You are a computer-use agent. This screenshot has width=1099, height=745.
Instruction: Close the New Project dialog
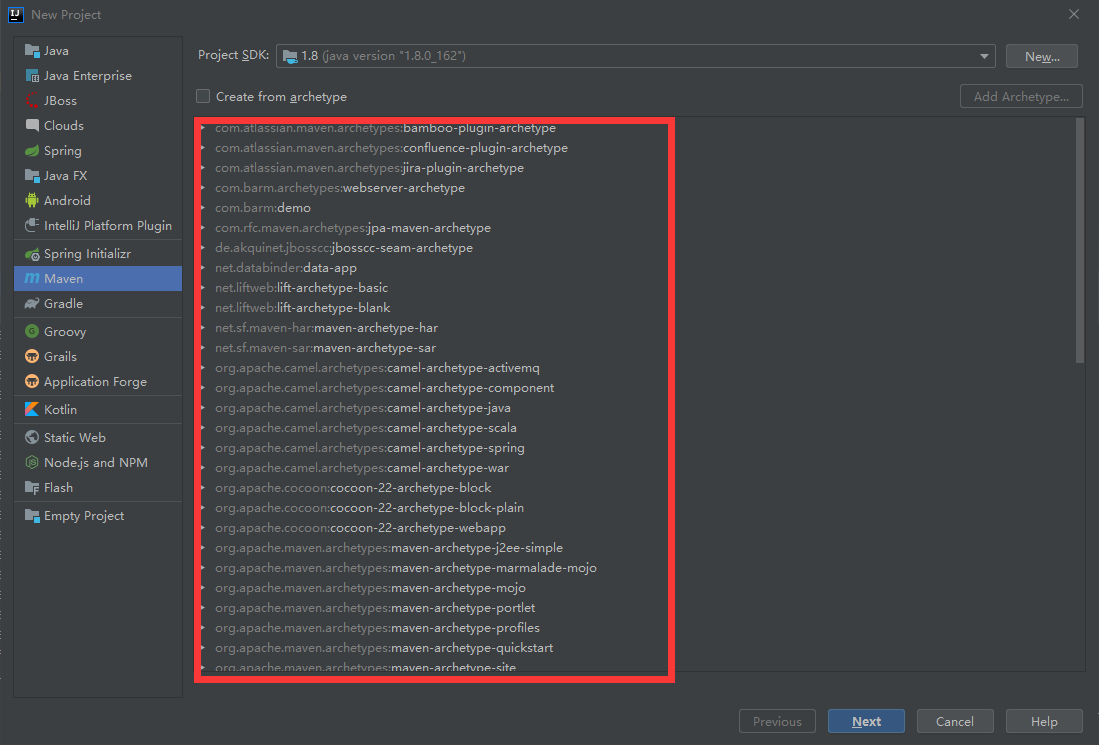(x=1074, y=14)
